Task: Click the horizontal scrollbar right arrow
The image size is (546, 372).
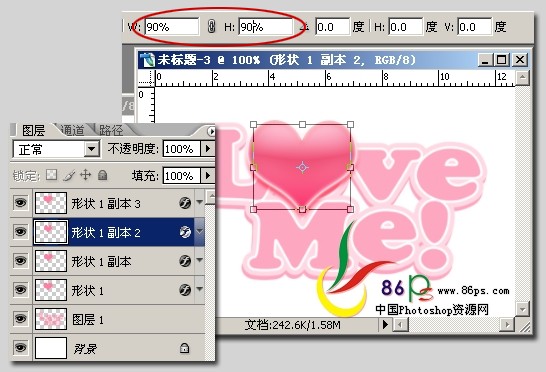Action: pyautogui.click(x=507, y=325)
